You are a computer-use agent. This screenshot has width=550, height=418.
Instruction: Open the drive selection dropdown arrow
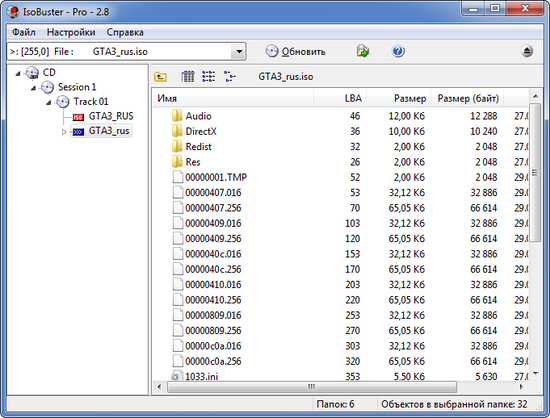(x=239, y=52)
